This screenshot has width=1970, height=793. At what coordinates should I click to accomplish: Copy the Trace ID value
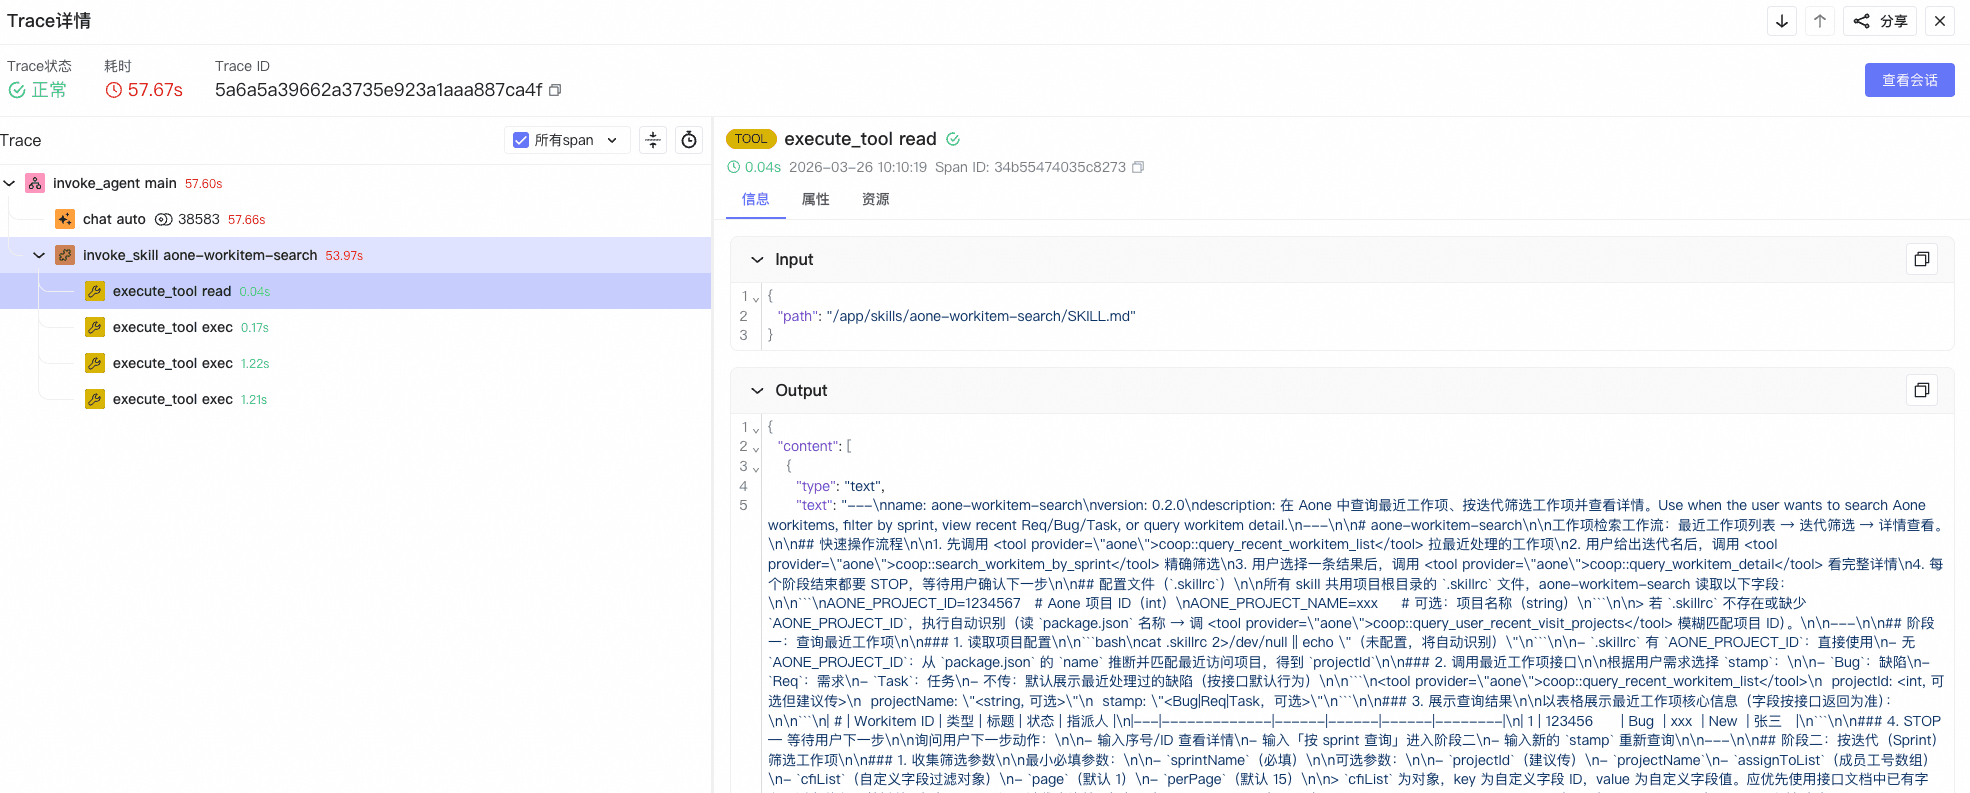[x=555, y=90]
